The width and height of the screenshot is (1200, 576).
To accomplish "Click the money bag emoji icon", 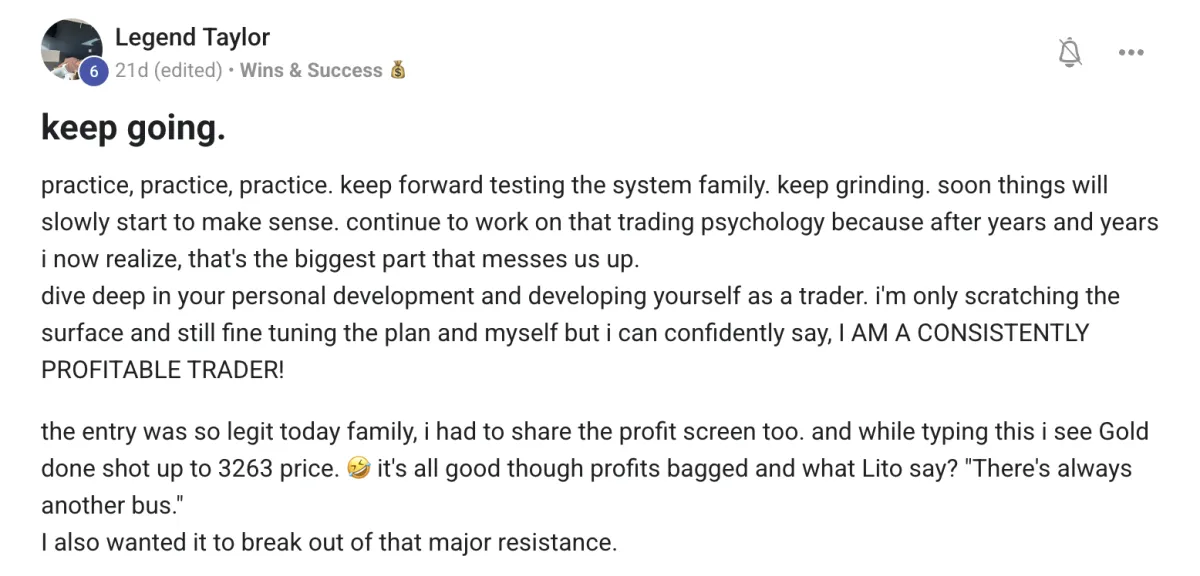I will [397, 70].
